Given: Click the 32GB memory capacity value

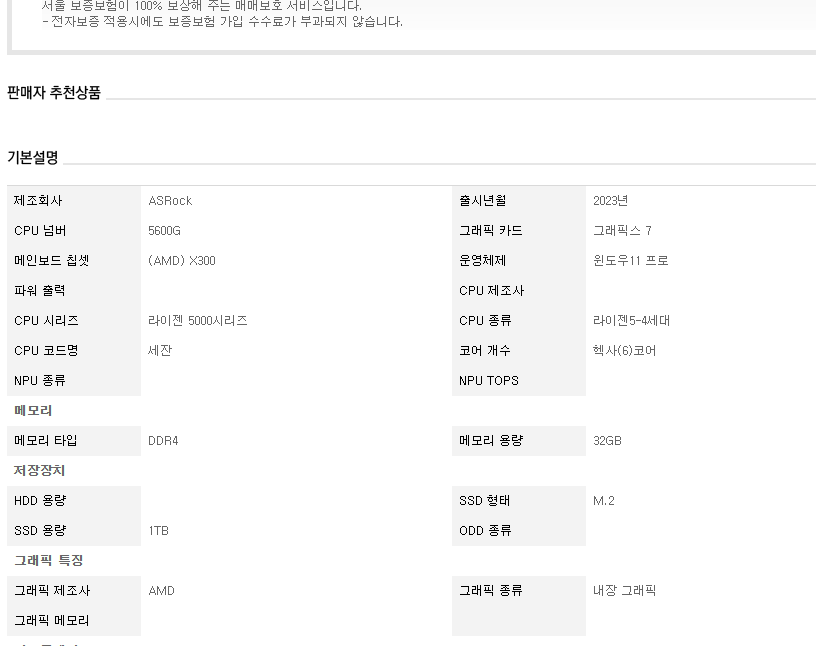Looking at the screenshot, I should point(607,441).
